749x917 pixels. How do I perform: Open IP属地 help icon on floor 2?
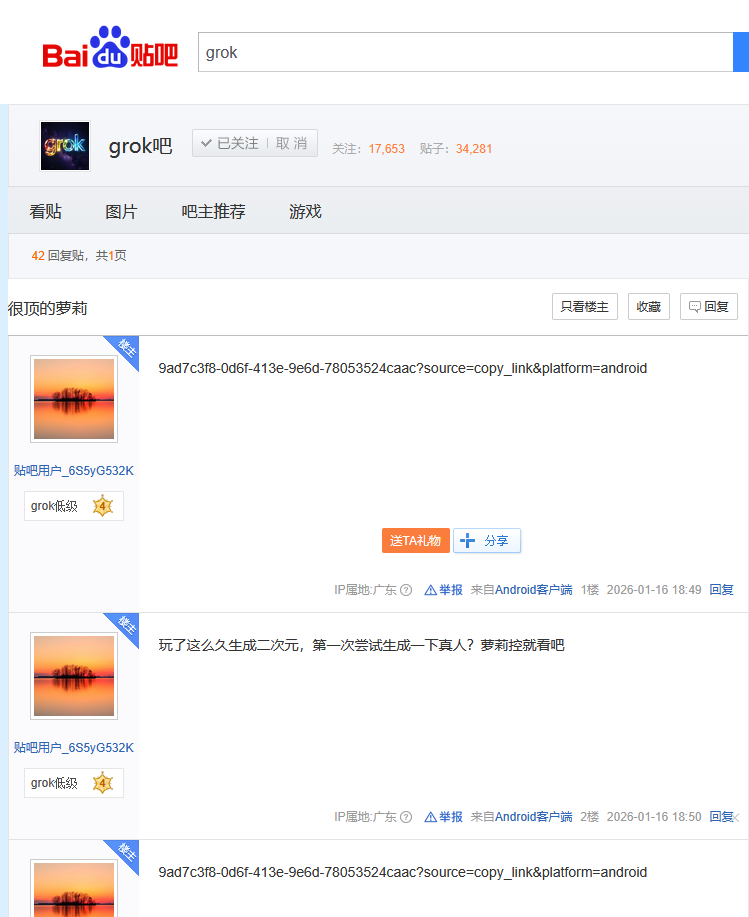pyautogui.click(x=406, y=817)
